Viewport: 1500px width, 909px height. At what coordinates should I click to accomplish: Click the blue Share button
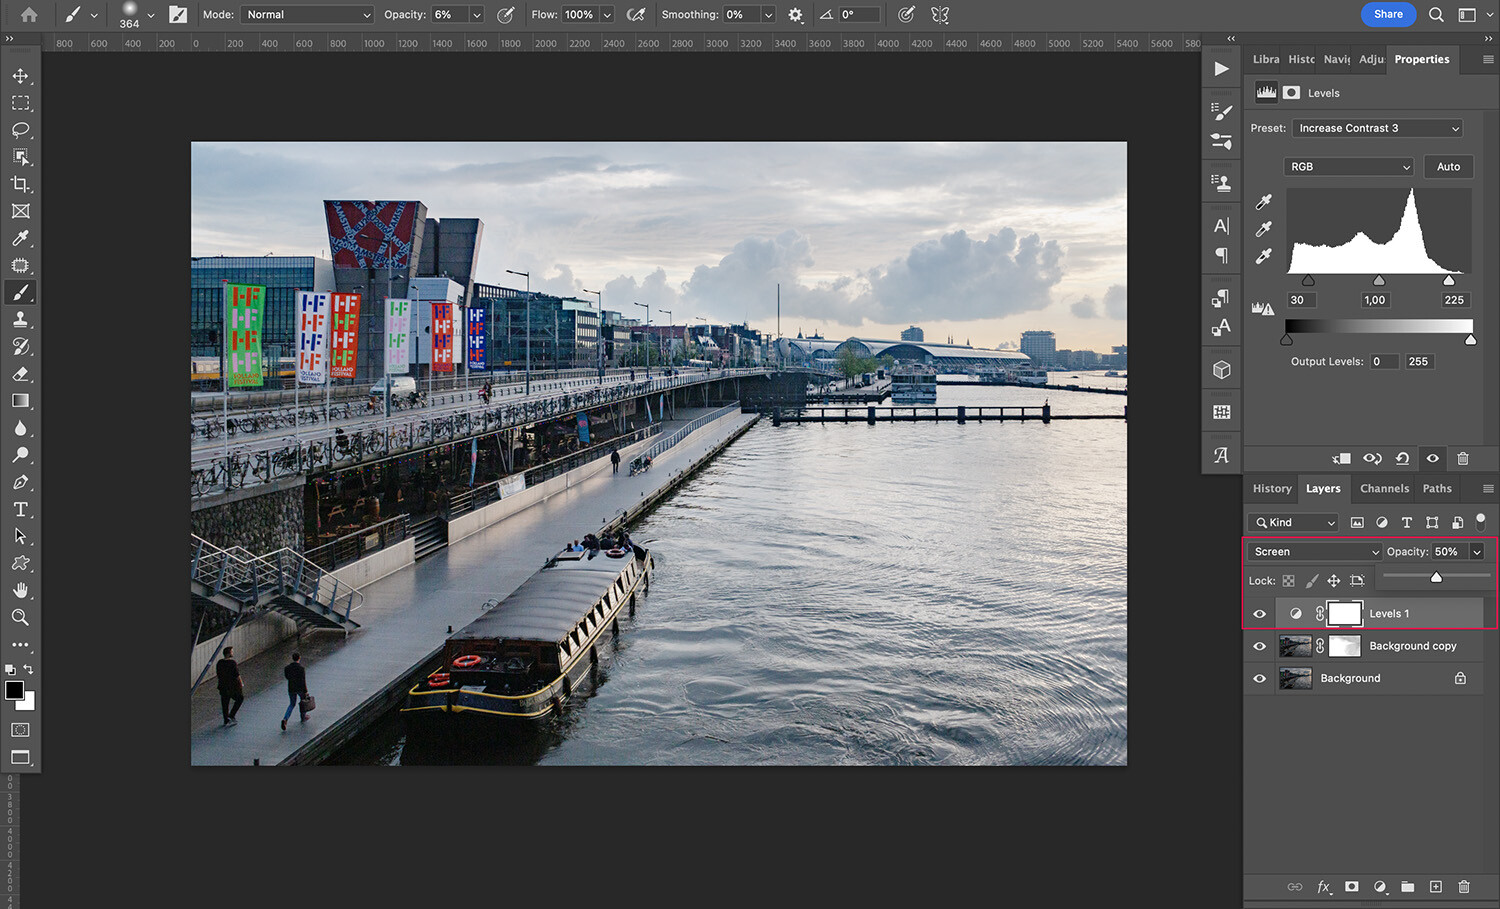click(1388, 14)
